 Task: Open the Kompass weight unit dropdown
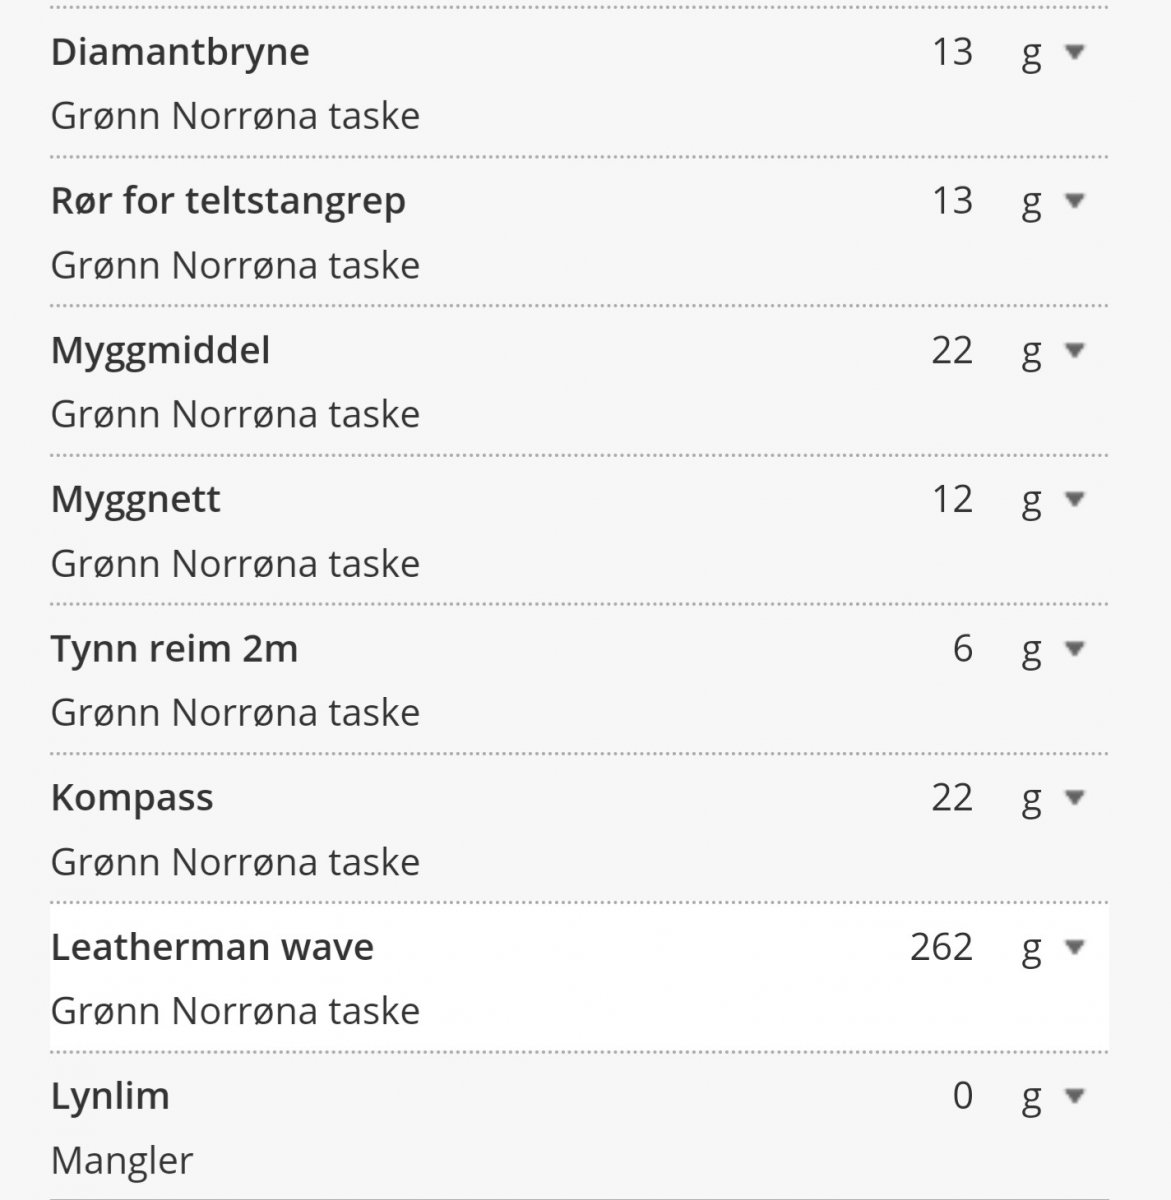(1074, 798)
